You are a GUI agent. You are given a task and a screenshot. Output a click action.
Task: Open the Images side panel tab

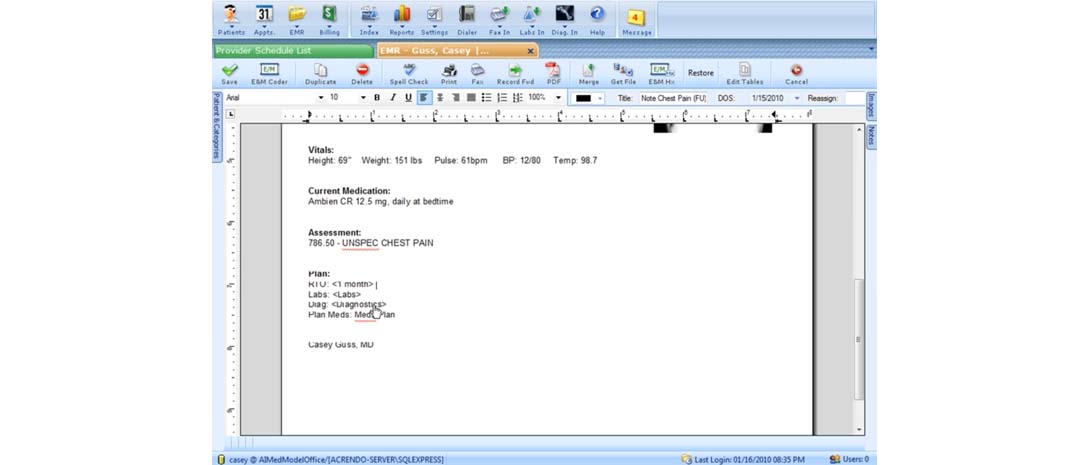[871, 104]
